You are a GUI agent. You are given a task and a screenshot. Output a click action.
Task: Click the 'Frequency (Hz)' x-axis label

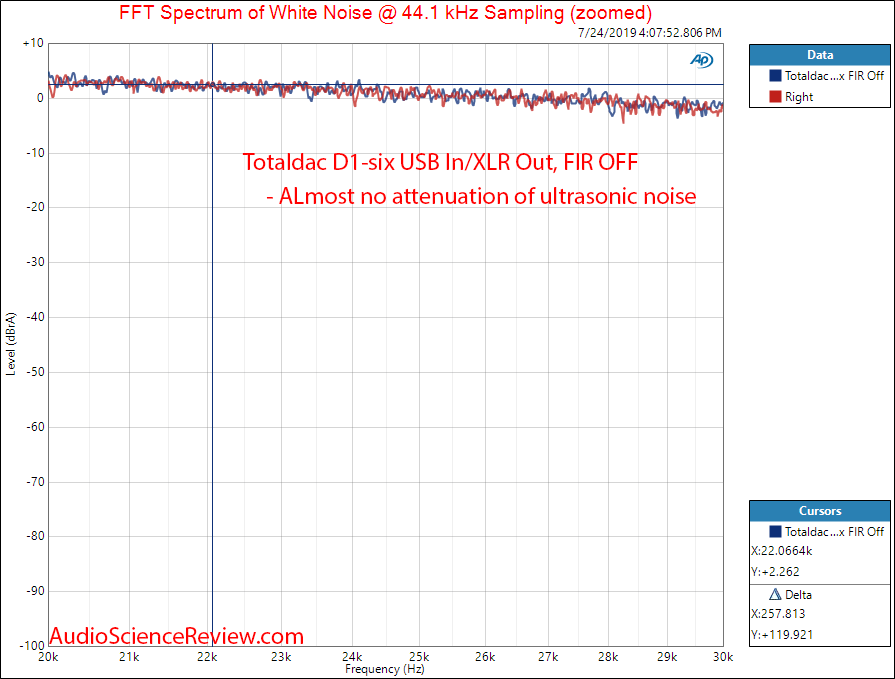coord(385,669)
